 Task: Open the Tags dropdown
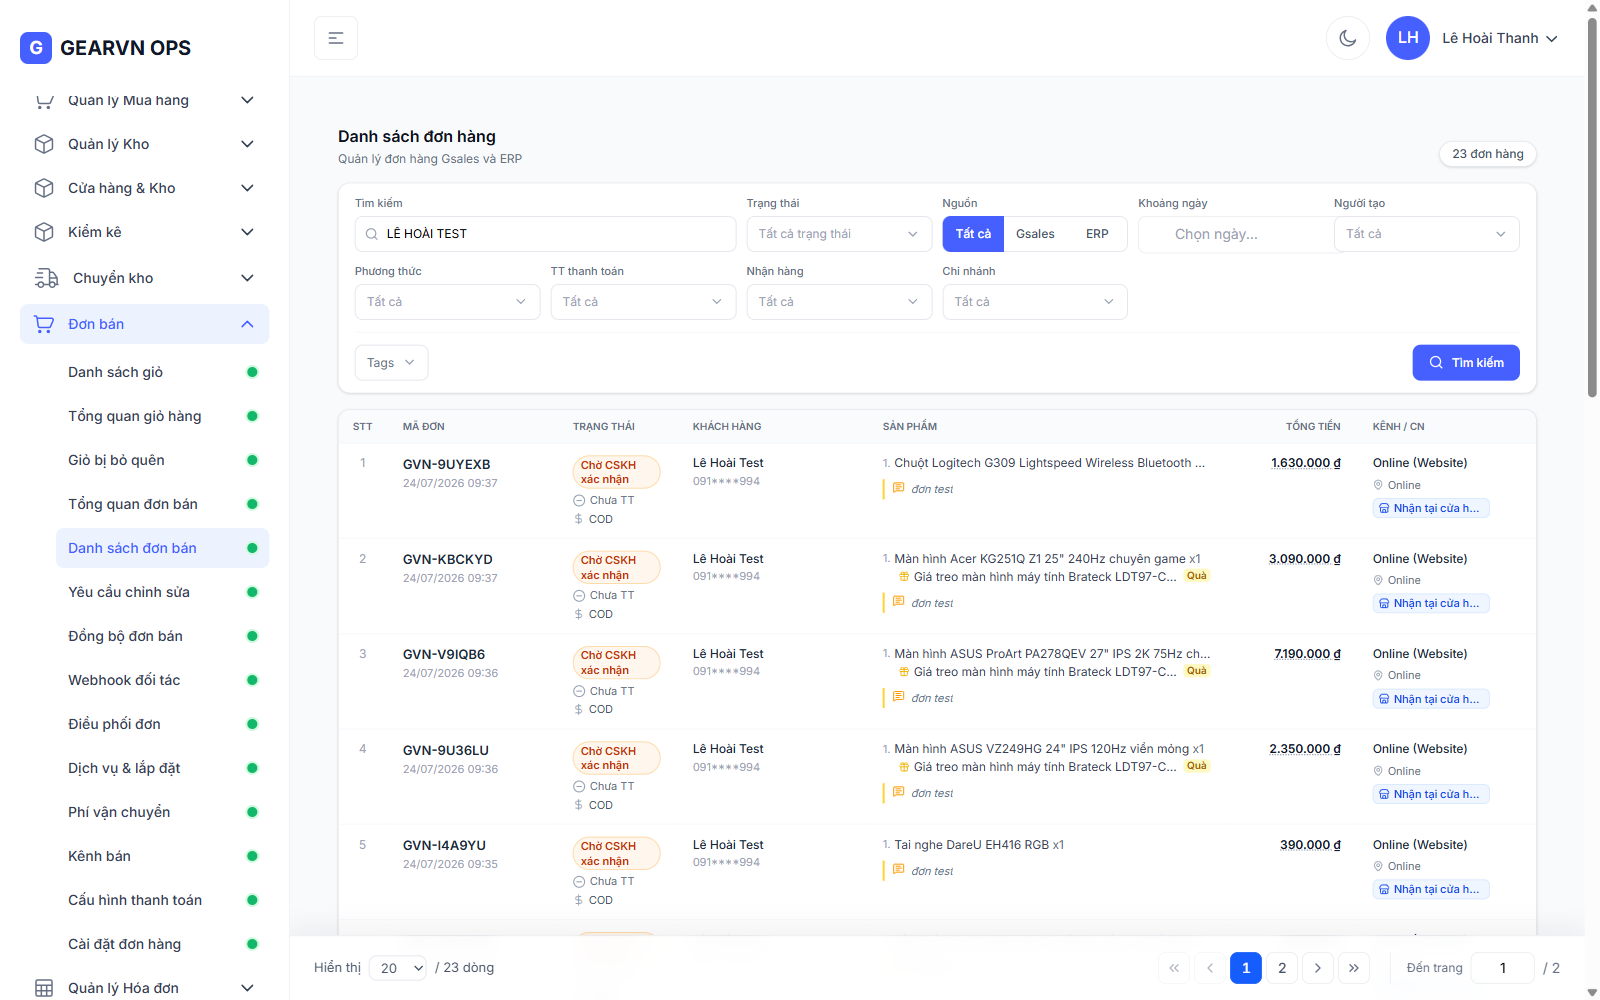[x=391, y=363]
